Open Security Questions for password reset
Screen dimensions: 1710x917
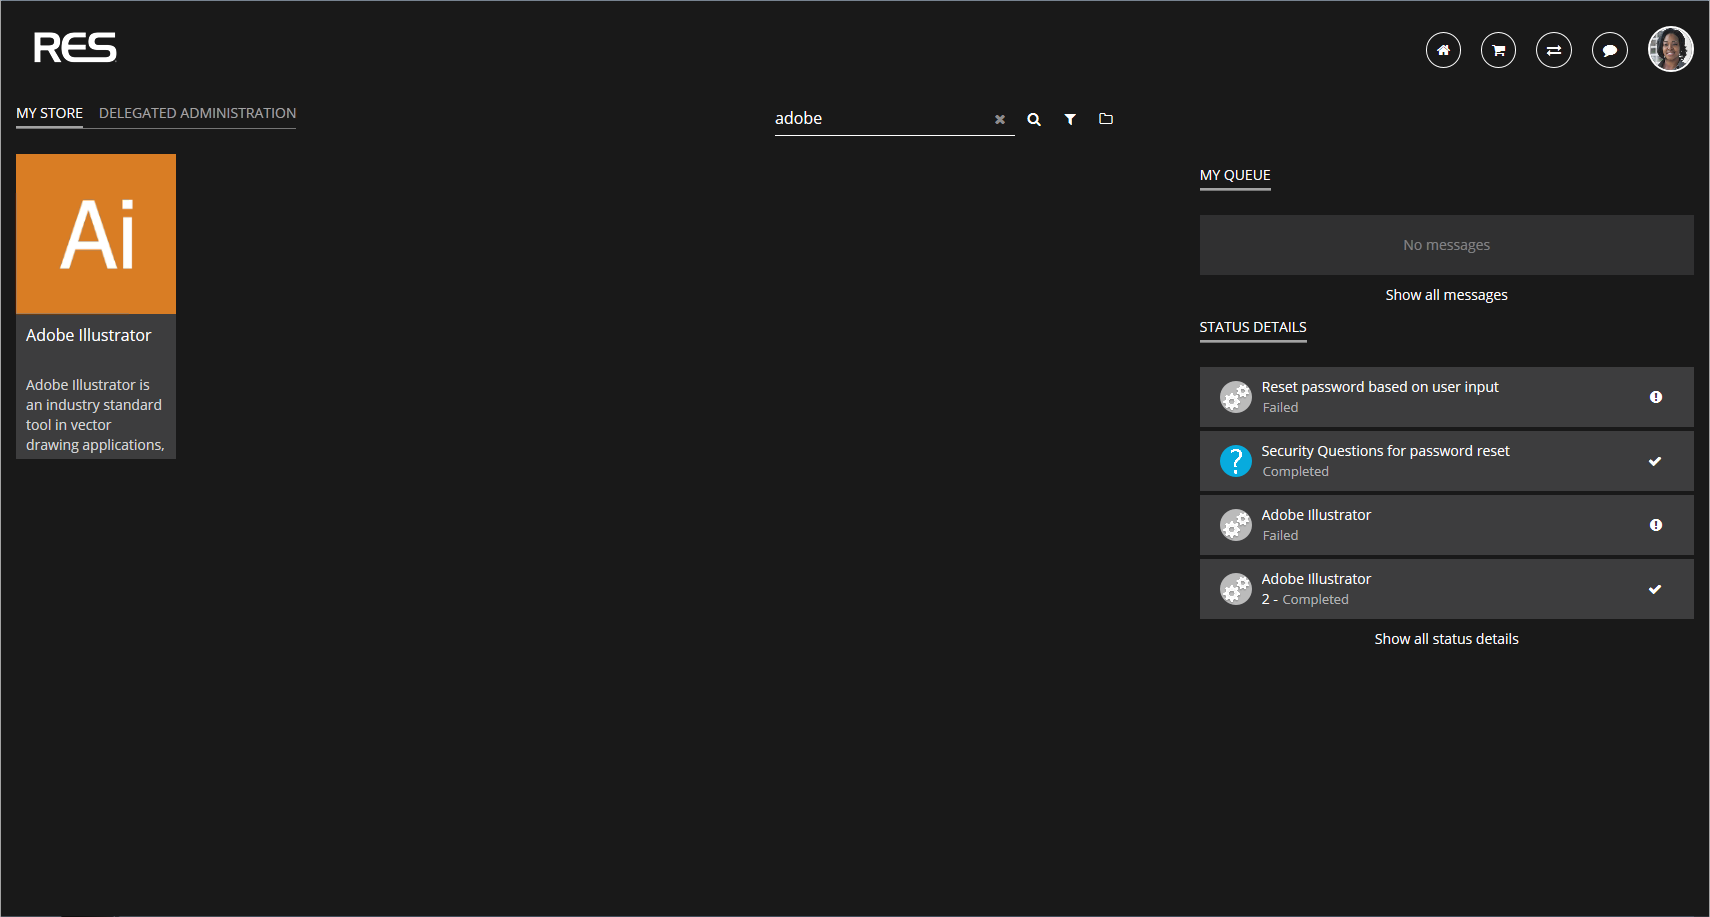click(x=1446, y=461)
